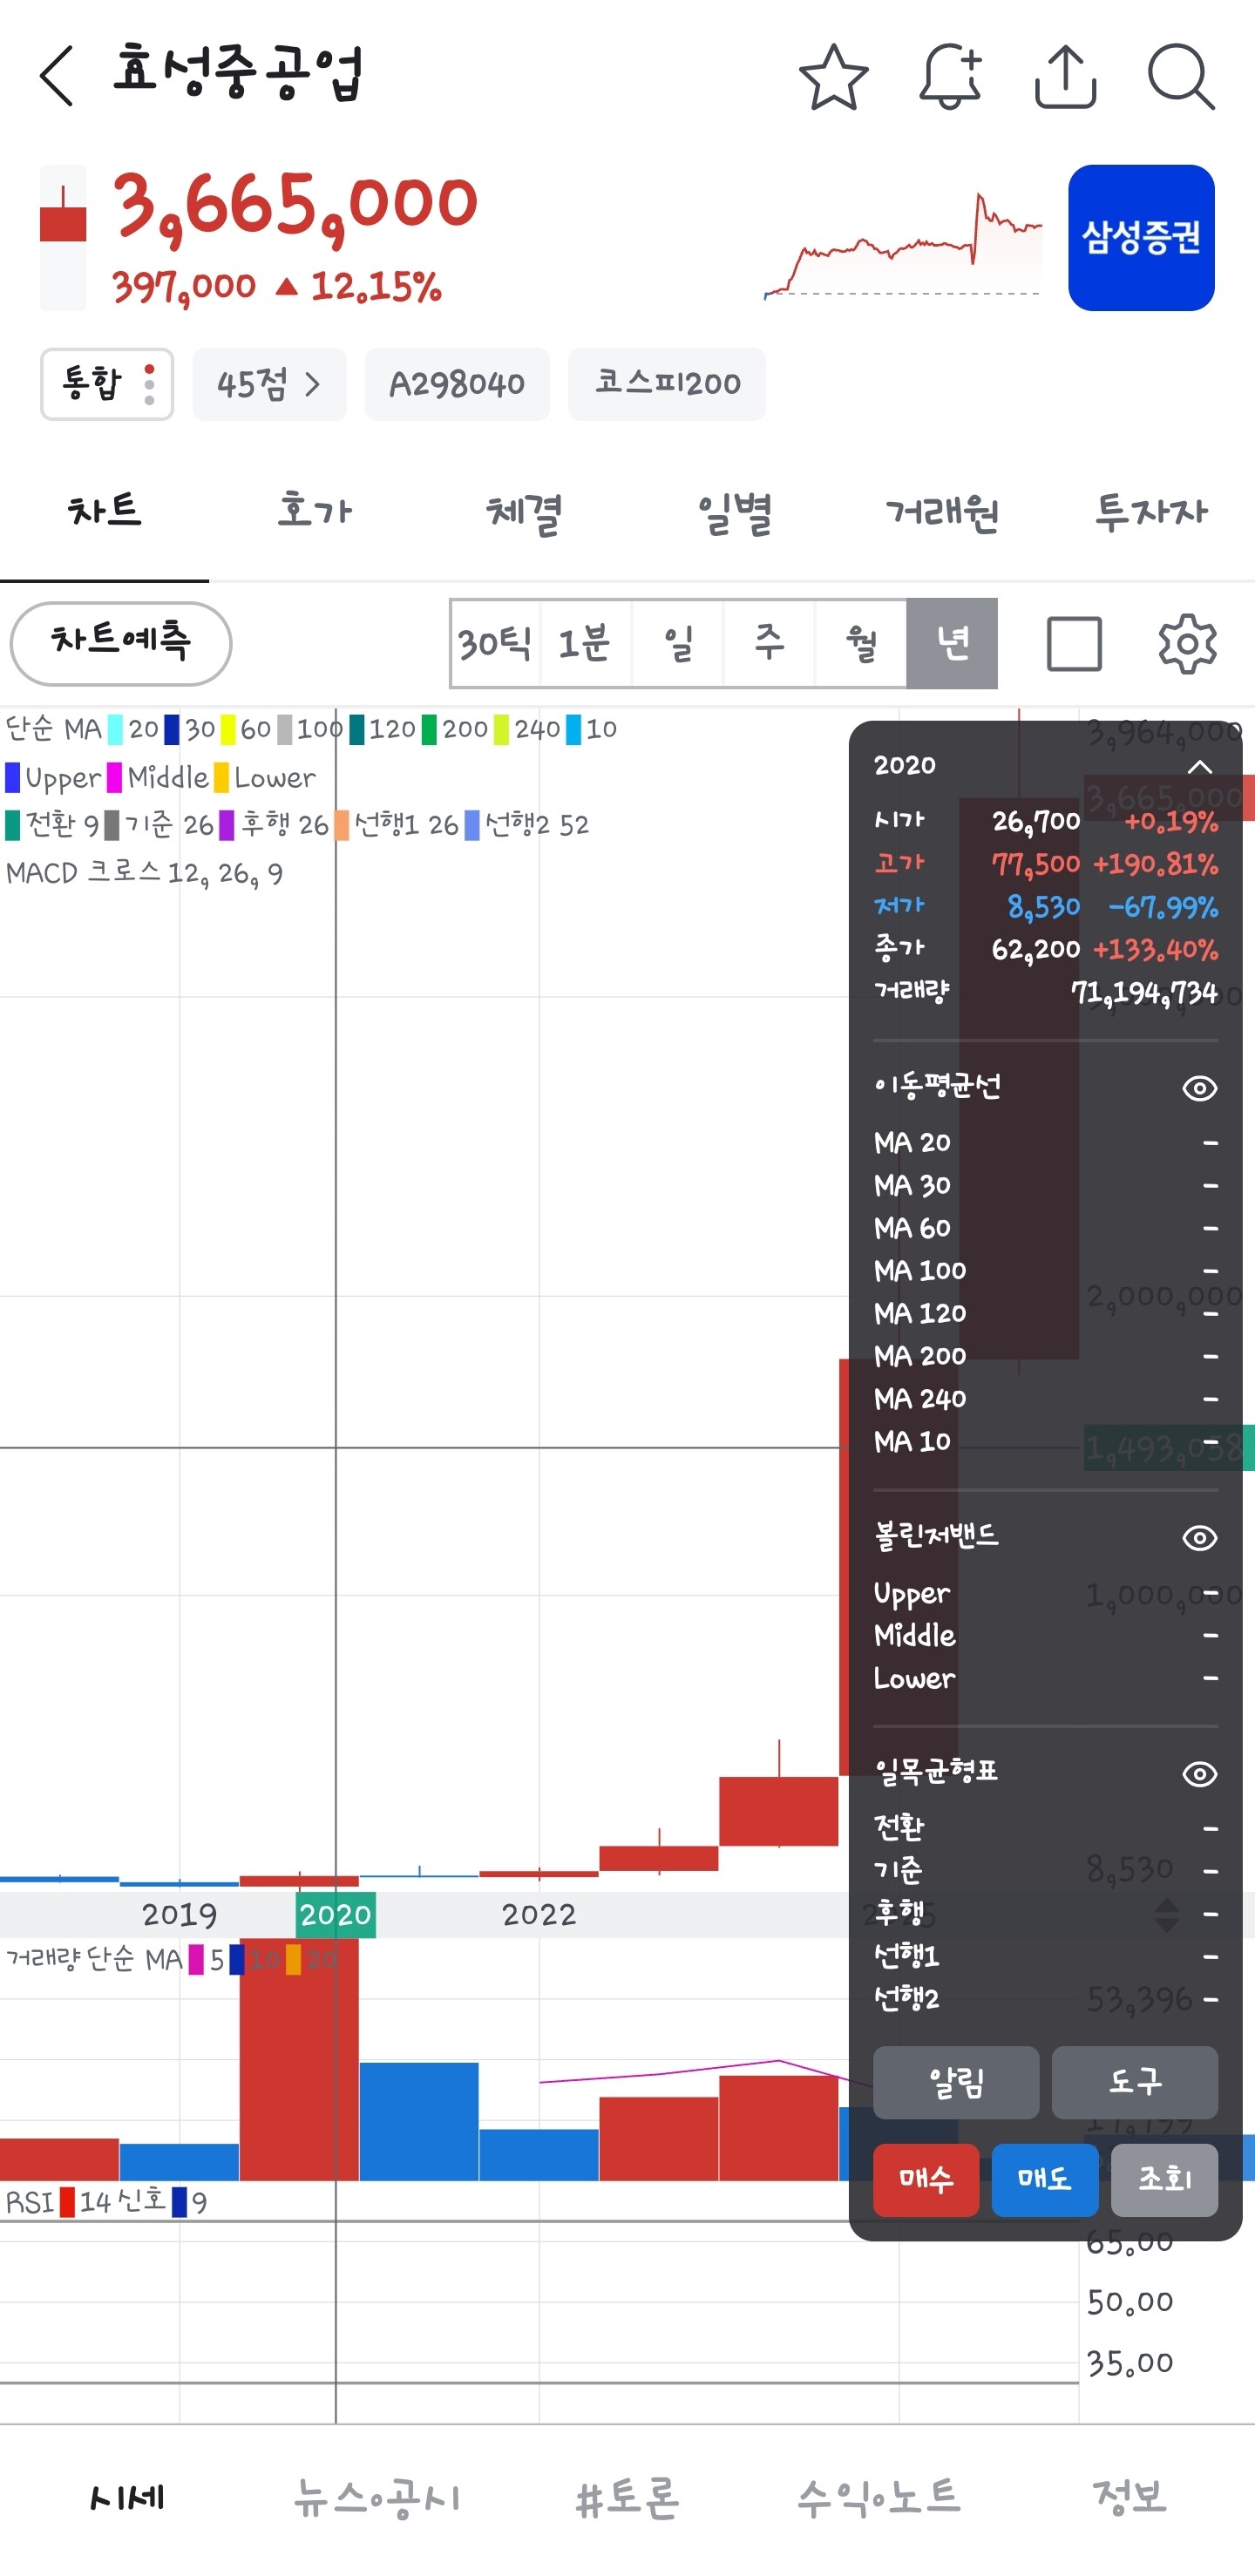Tap the small candlestick price icon
1255x2576 pixels.
(x=63, y=238)
